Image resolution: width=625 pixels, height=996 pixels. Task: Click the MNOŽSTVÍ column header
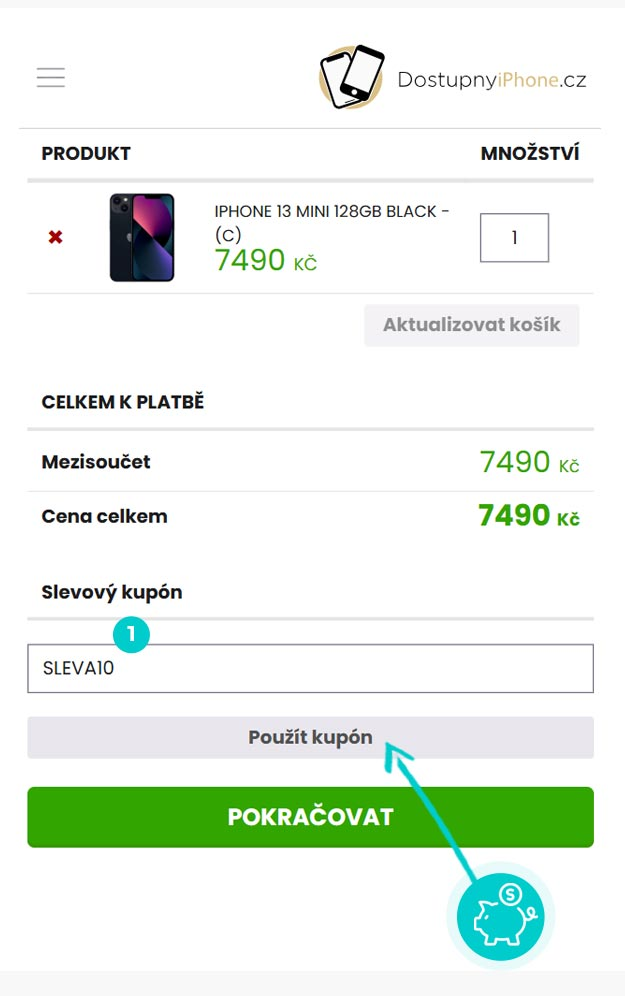(x=529, y=154)
